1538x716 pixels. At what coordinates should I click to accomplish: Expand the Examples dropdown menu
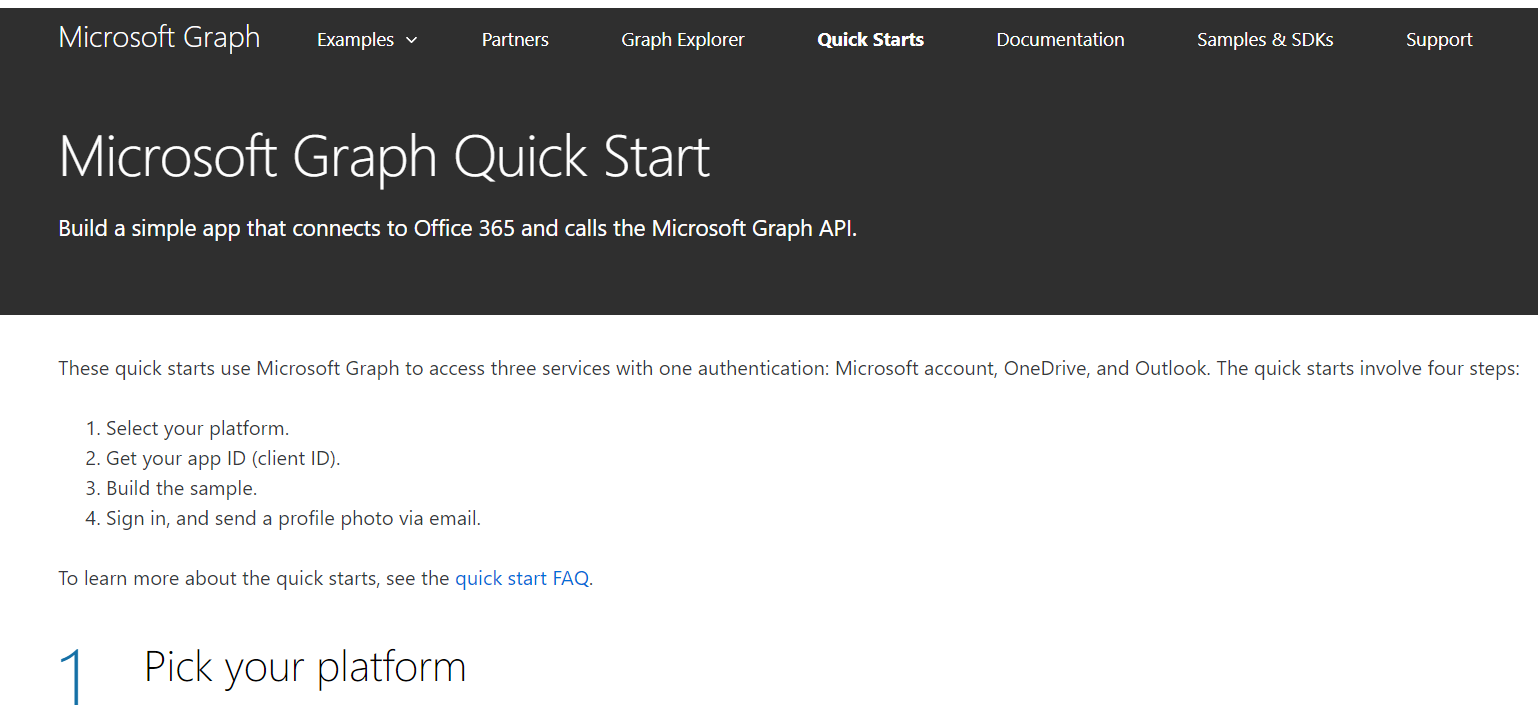coord(356,40)
